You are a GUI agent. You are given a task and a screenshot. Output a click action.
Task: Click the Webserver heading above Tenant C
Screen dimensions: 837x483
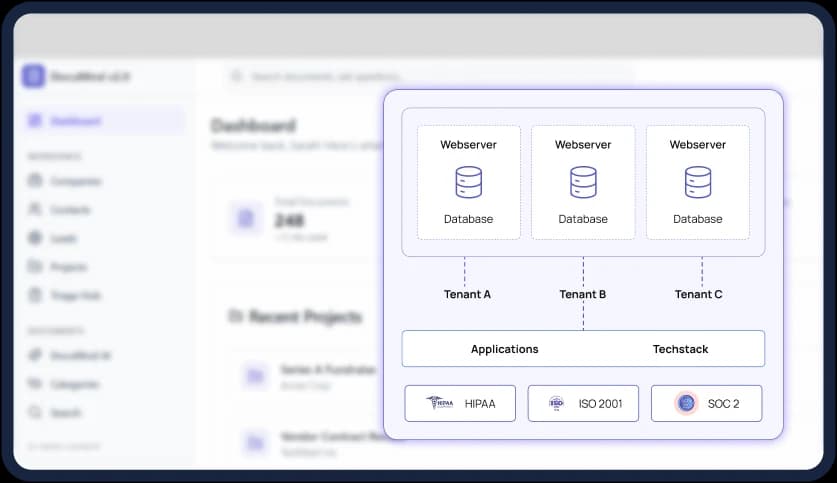tap(698, 145)
